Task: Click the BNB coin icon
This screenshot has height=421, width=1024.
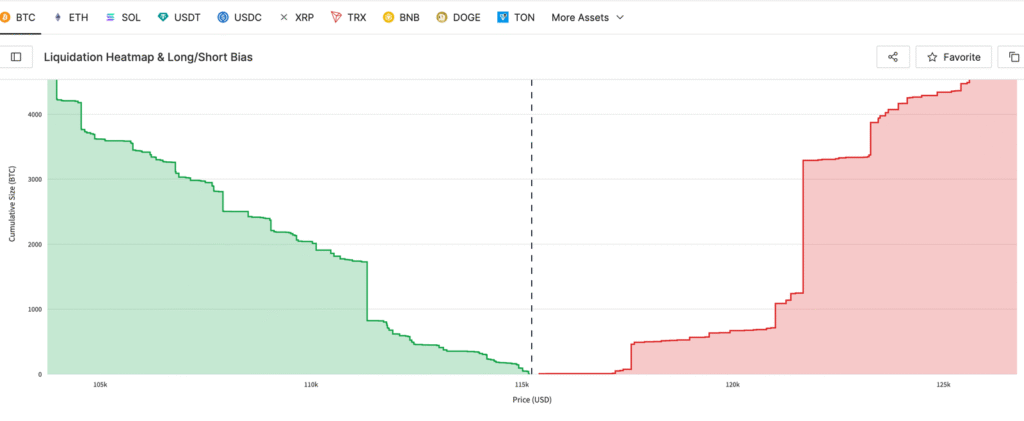Action: pos(389,17)
